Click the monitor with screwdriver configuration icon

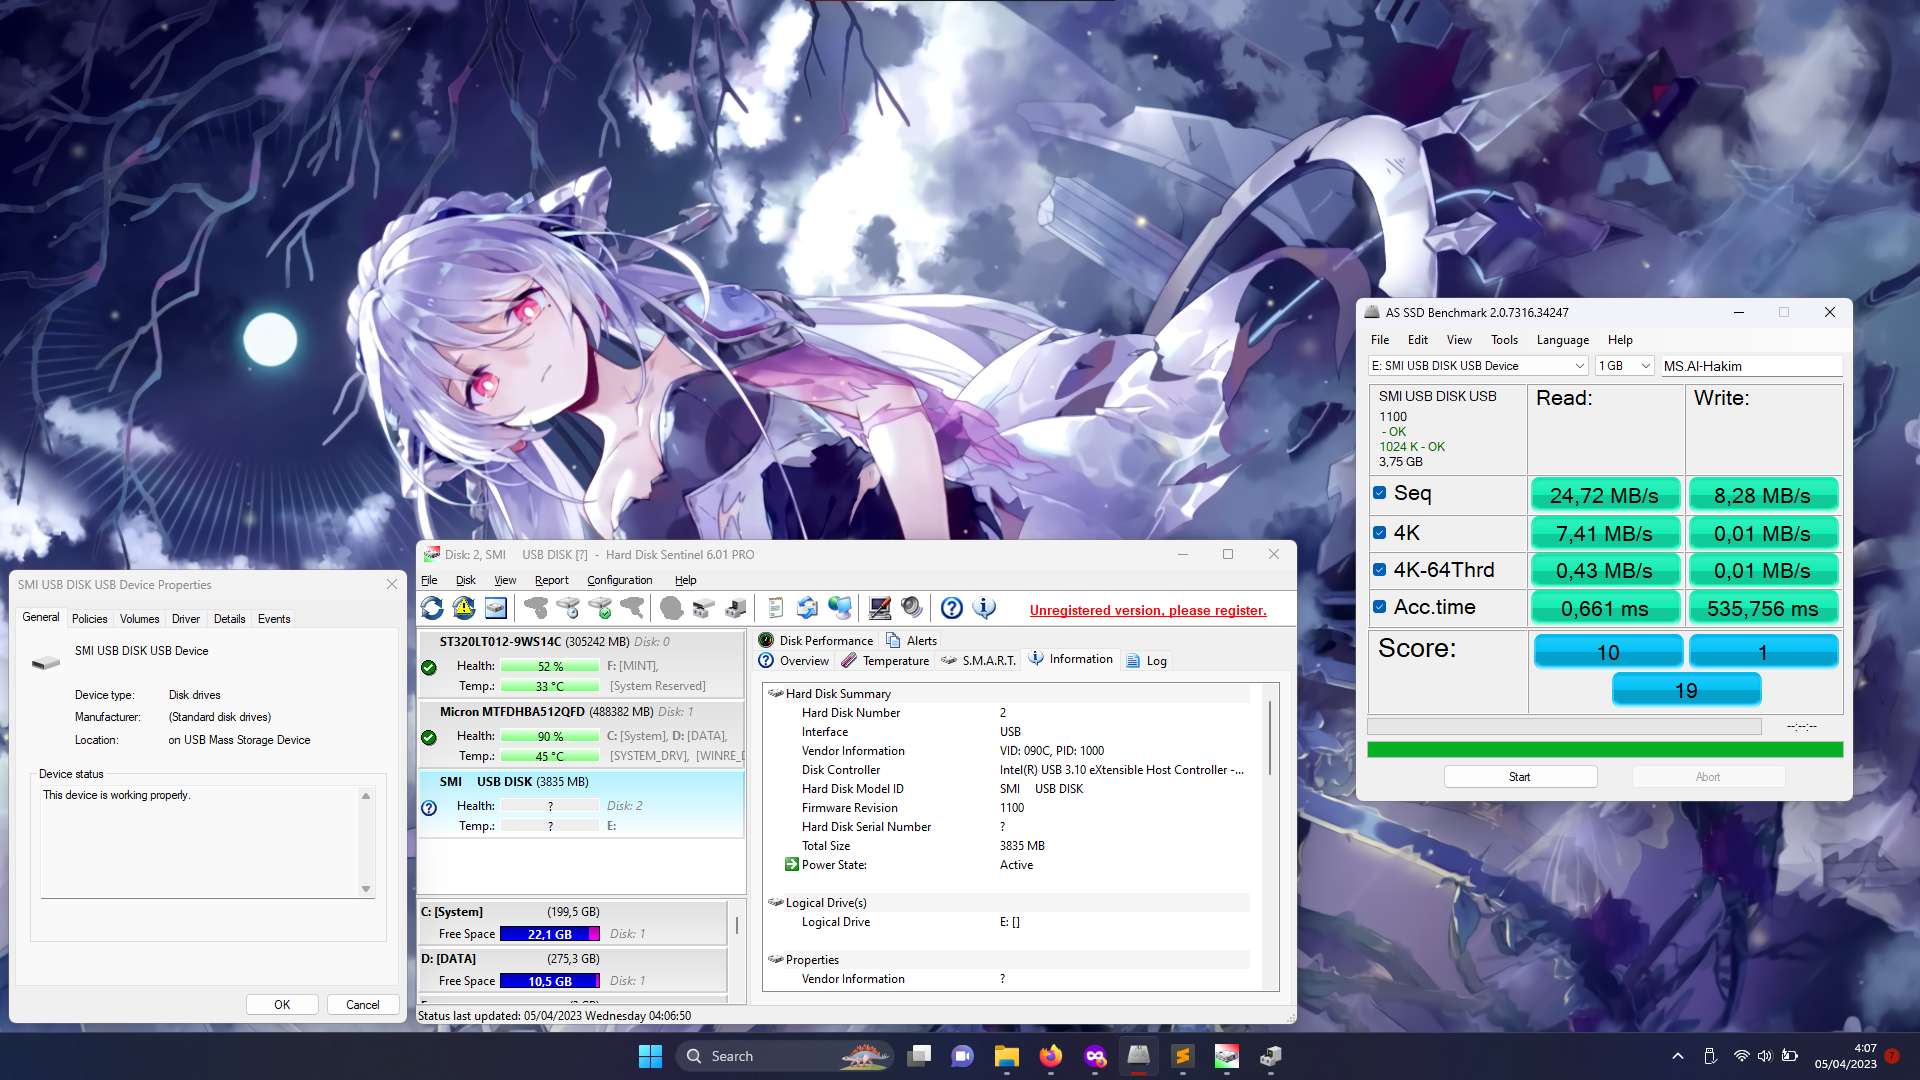880,608
